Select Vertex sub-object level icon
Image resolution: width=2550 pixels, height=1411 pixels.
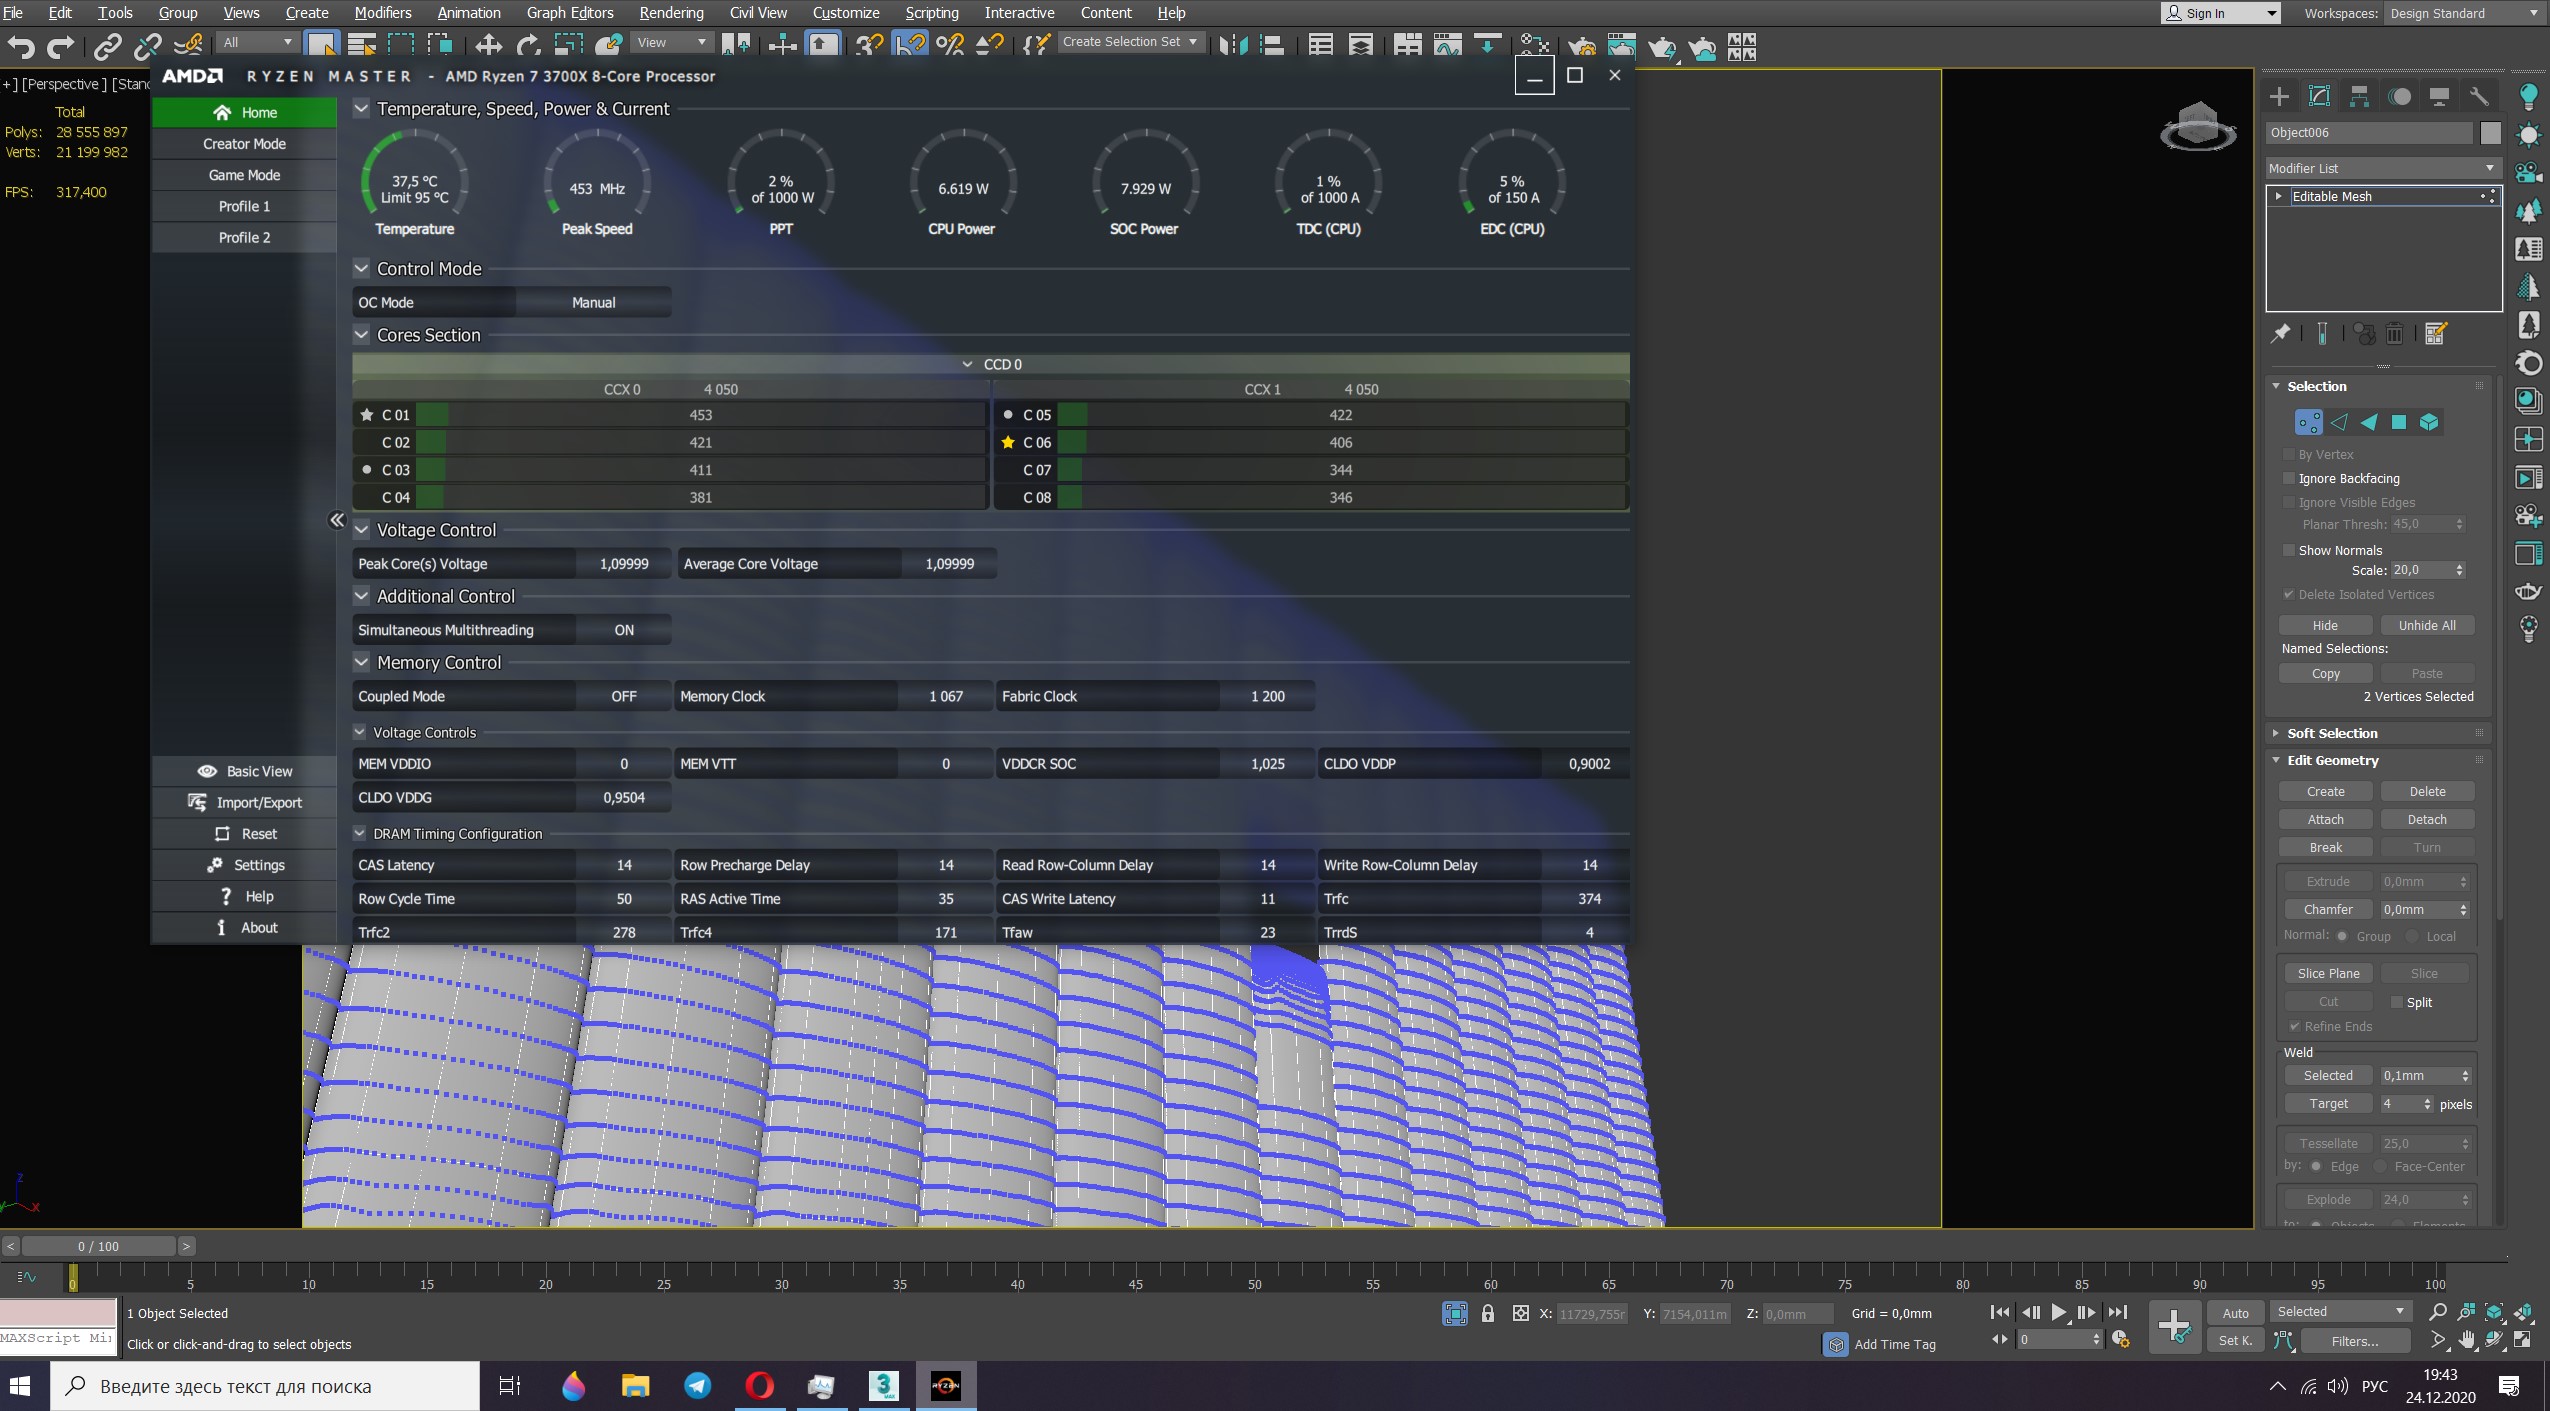pyautogui.click(x=2308, y=422)
